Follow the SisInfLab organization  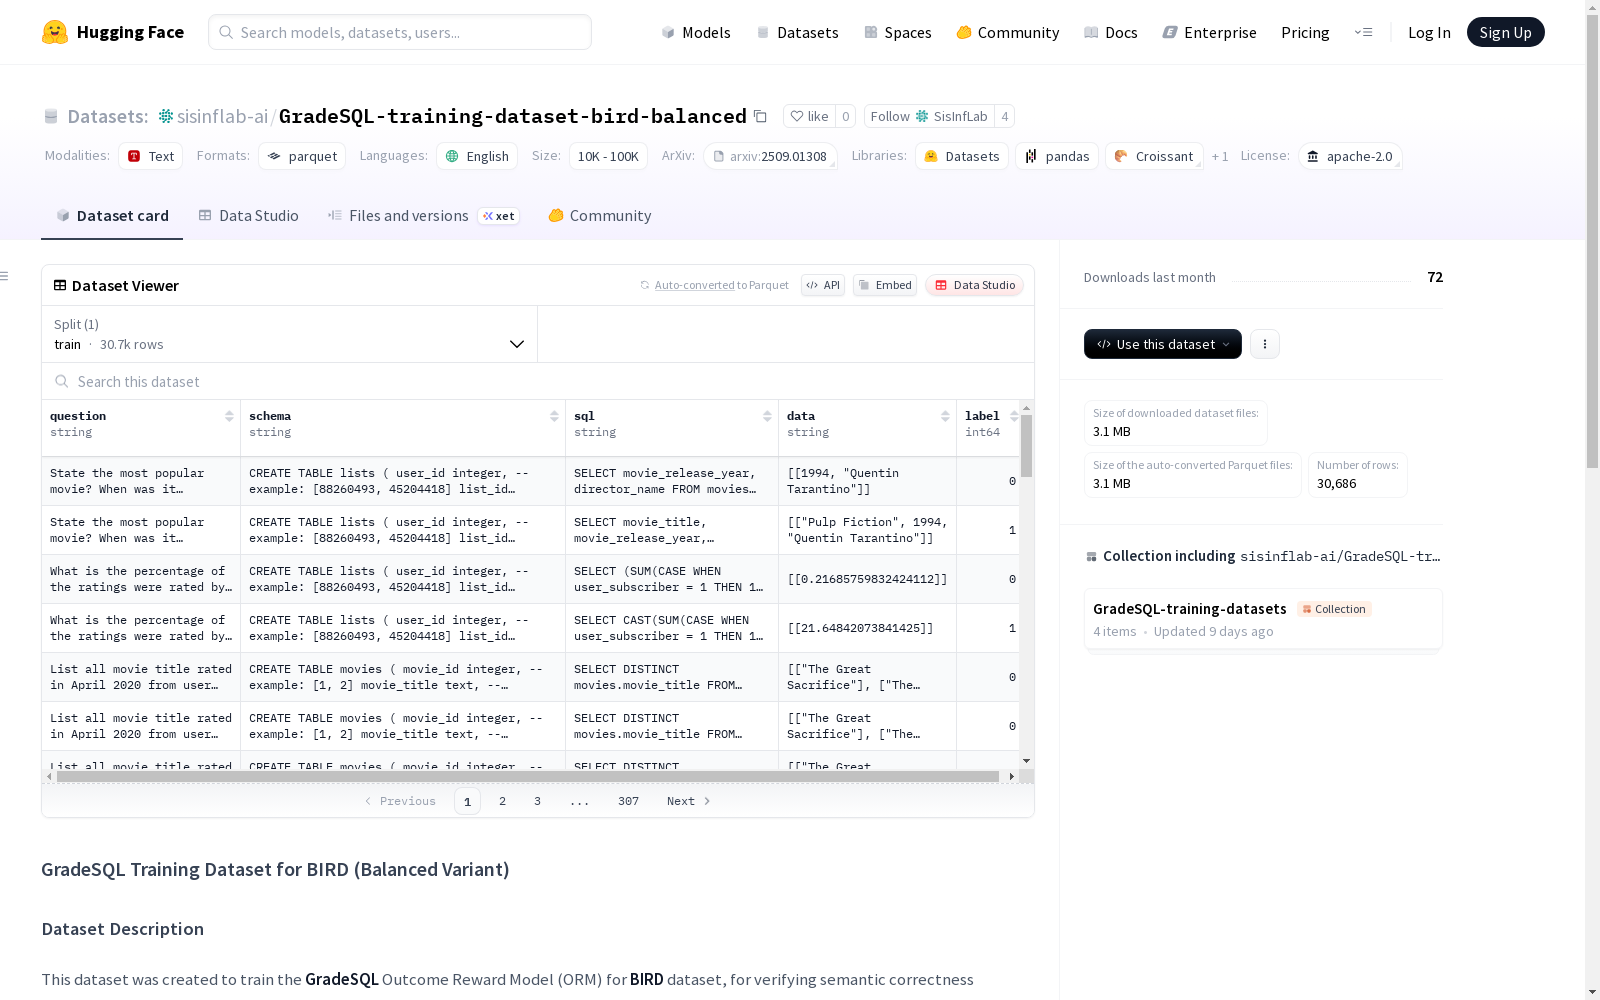tap(929, 116)
